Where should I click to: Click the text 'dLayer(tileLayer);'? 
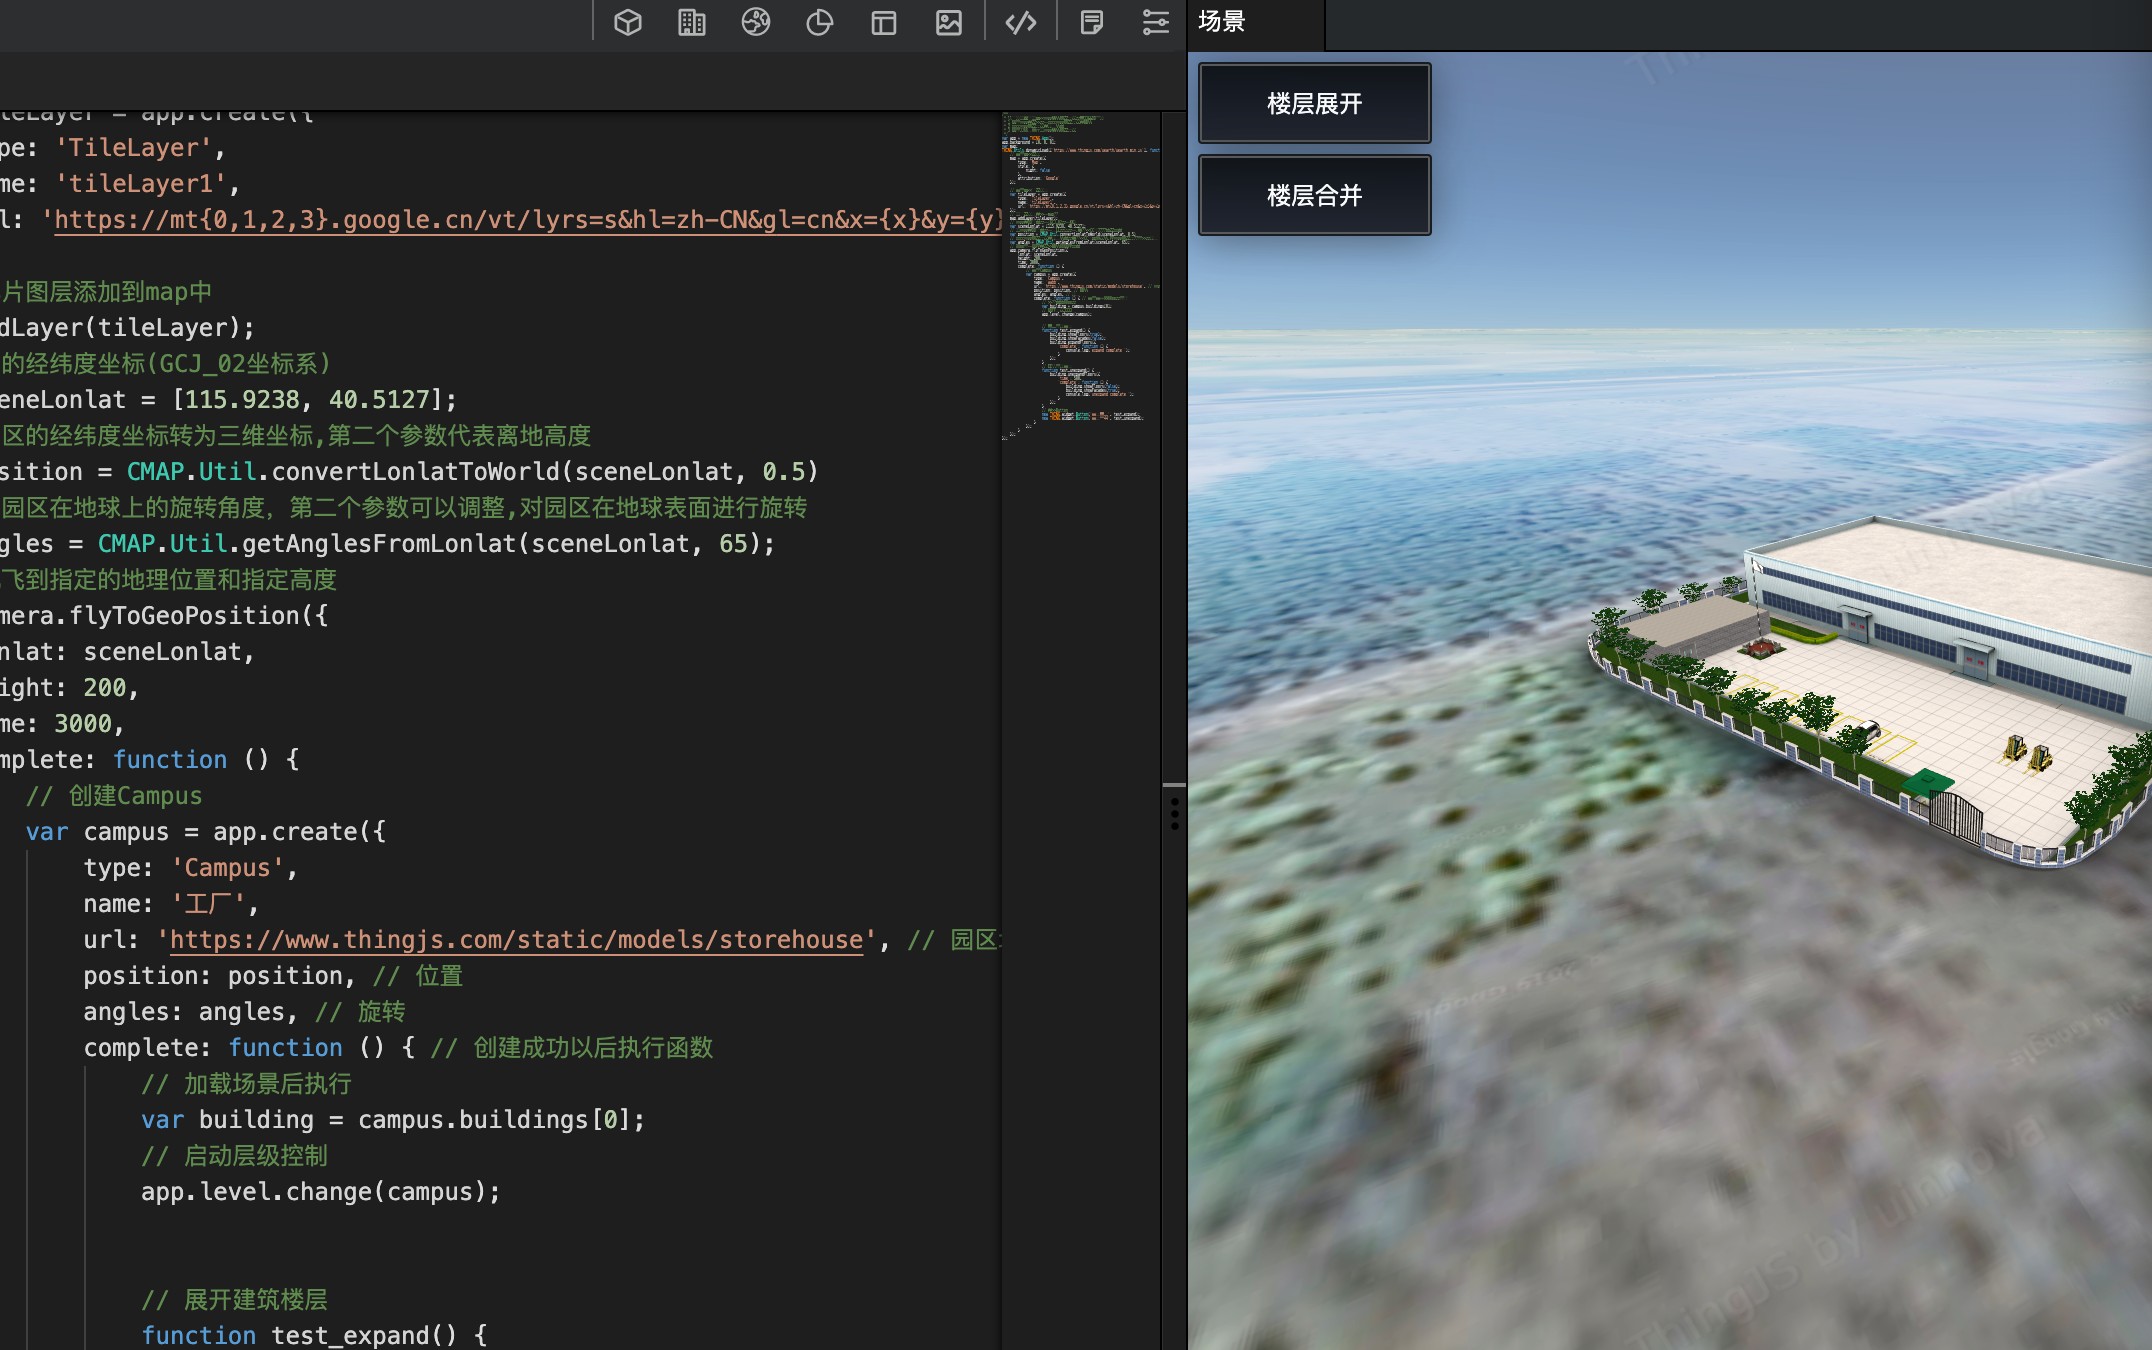tap(127, 328)
